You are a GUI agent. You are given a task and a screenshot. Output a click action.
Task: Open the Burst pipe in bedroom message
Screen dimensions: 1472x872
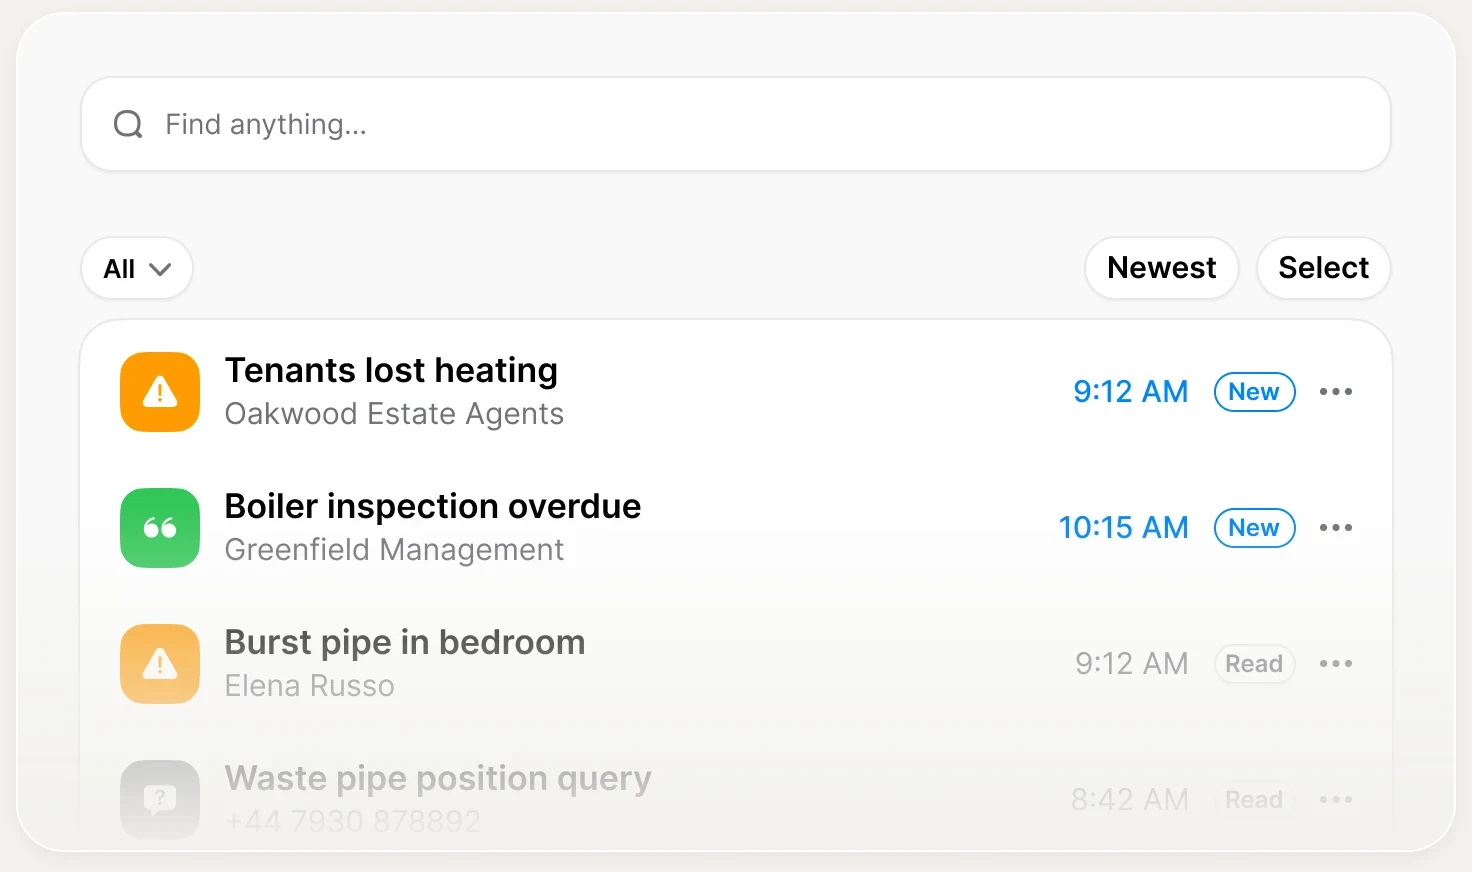point(736,664)
